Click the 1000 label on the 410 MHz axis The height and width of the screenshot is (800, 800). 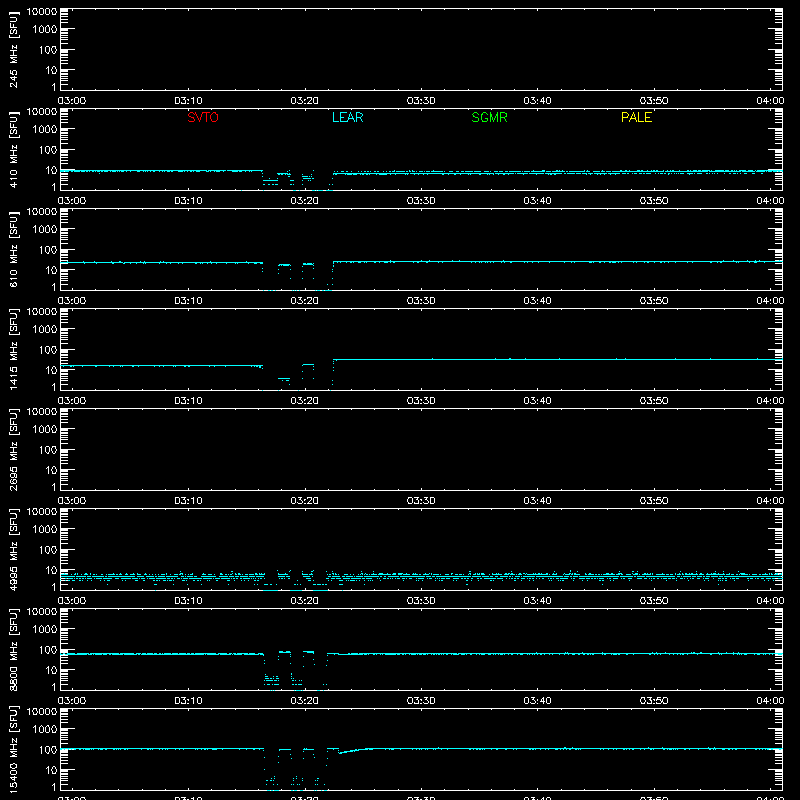45,130
